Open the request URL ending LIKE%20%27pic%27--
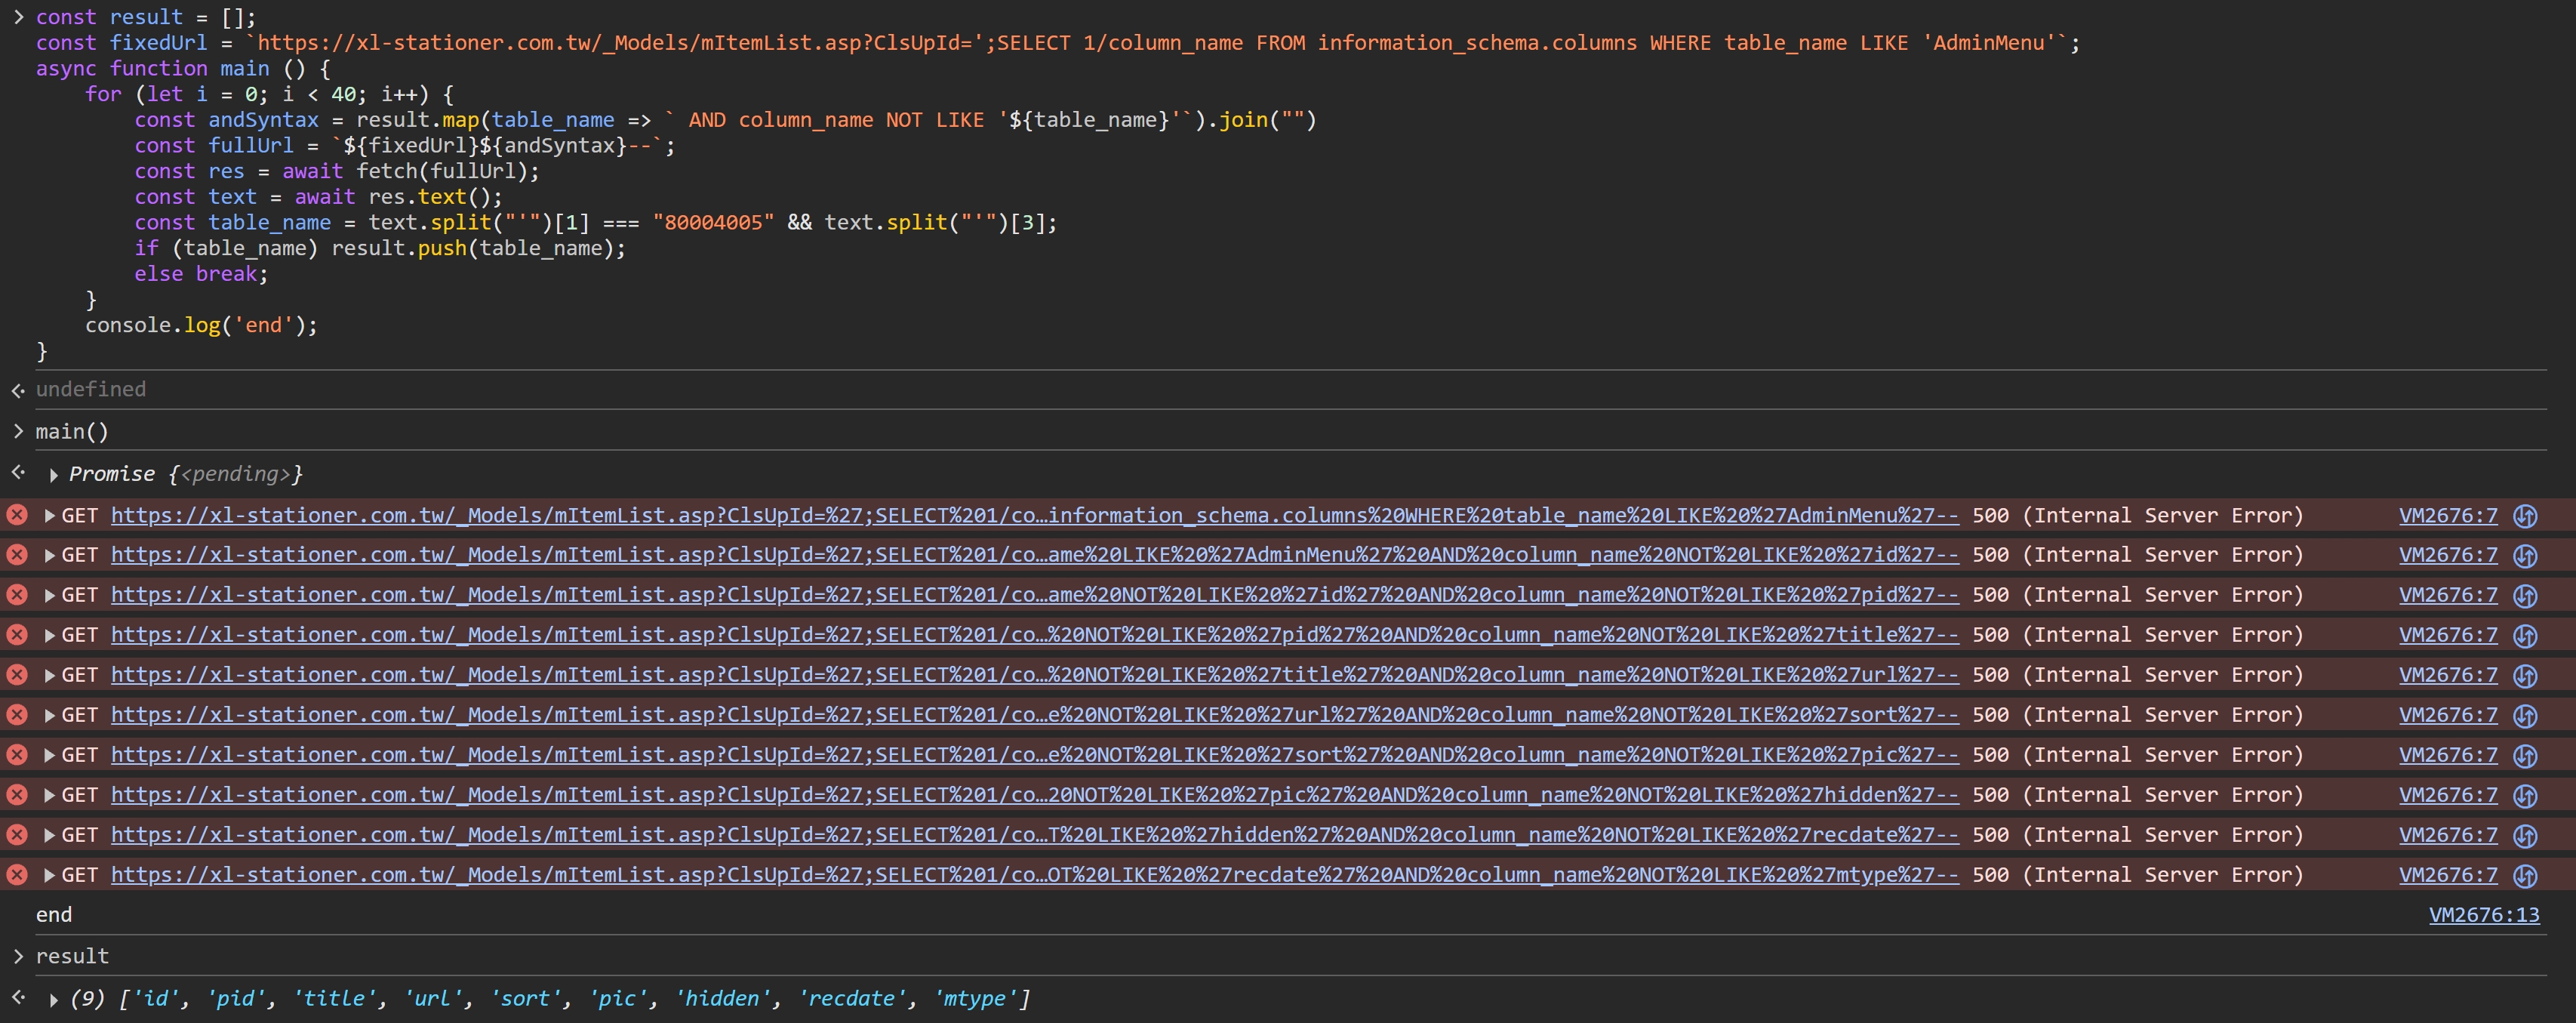Viewport: 2576px width, 1023px height. 1035,756
